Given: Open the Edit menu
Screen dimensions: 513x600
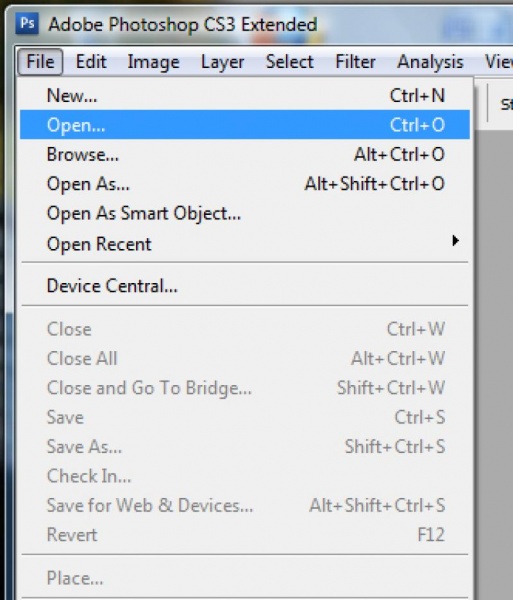Looking at the screenshot, I should 91,62.
